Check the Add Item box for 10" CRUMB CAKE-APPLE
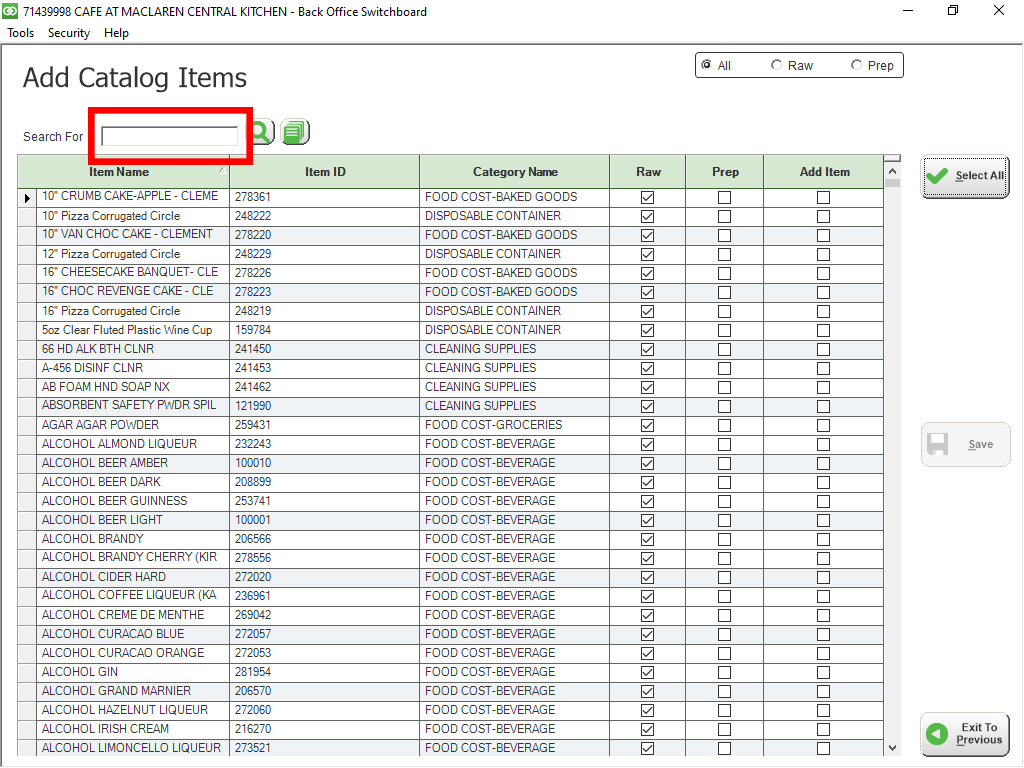The width and height of the screenshot is (1024, 768). pyautogui.click(x=823, y=197)
